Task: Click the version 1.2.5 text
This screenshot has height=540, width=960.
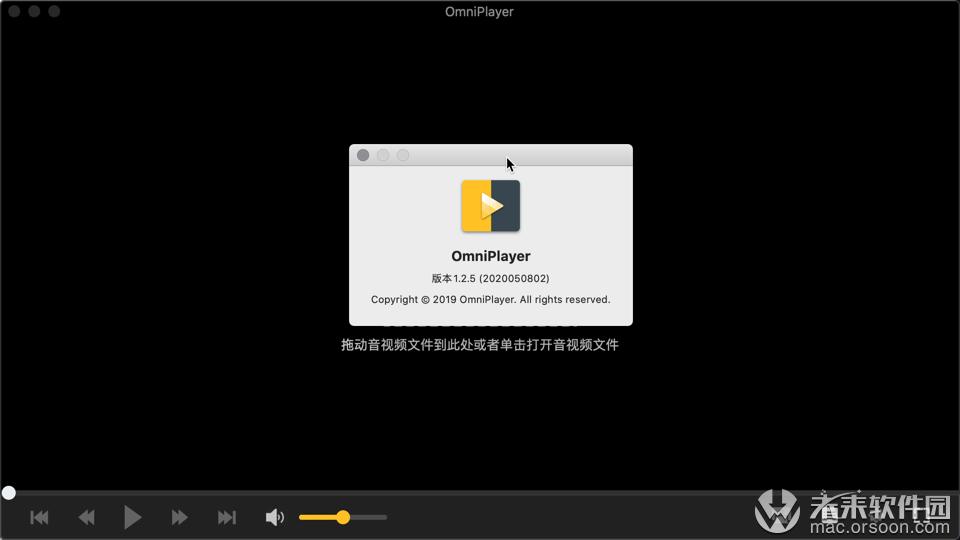Action: (x=490, y=278)
